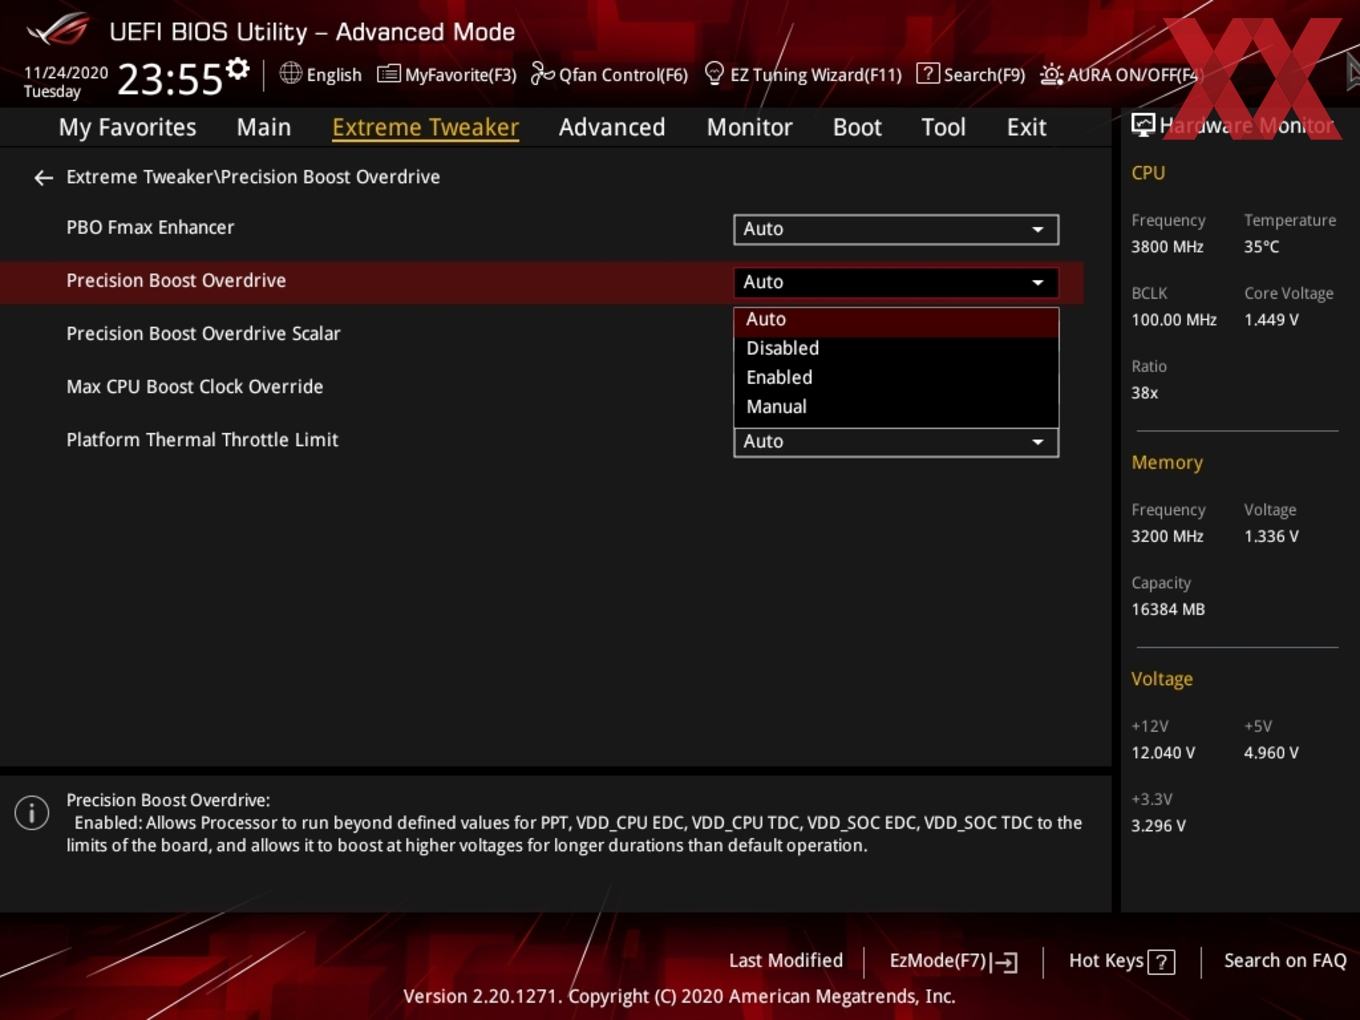This screenshot has width=1360, height=1020.
Task: Click the CPU section heading
Action: (x=1148, y=173)
